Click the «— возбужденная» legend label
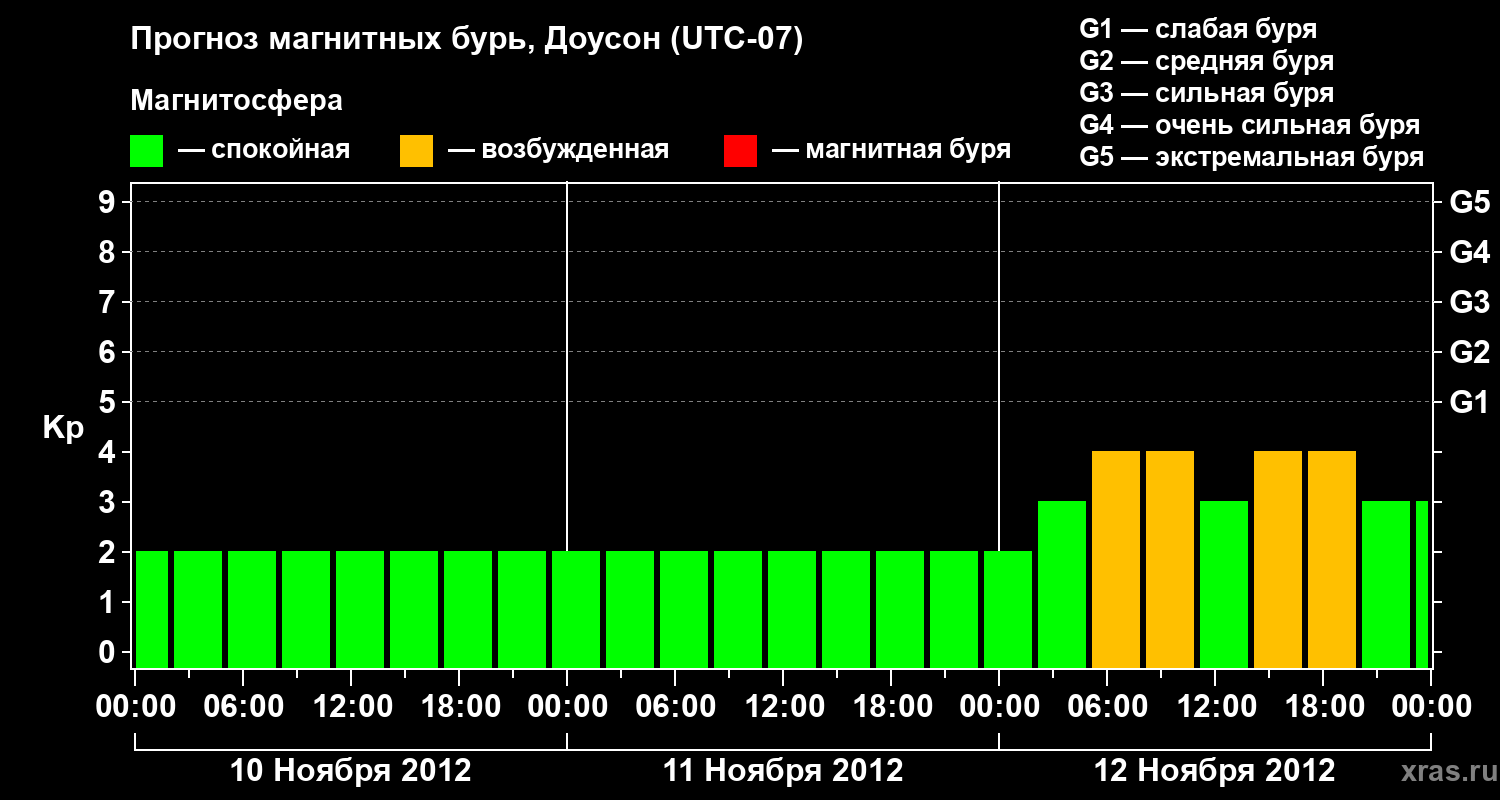Viewport: 1500px width, 800px height. (559, 151)
